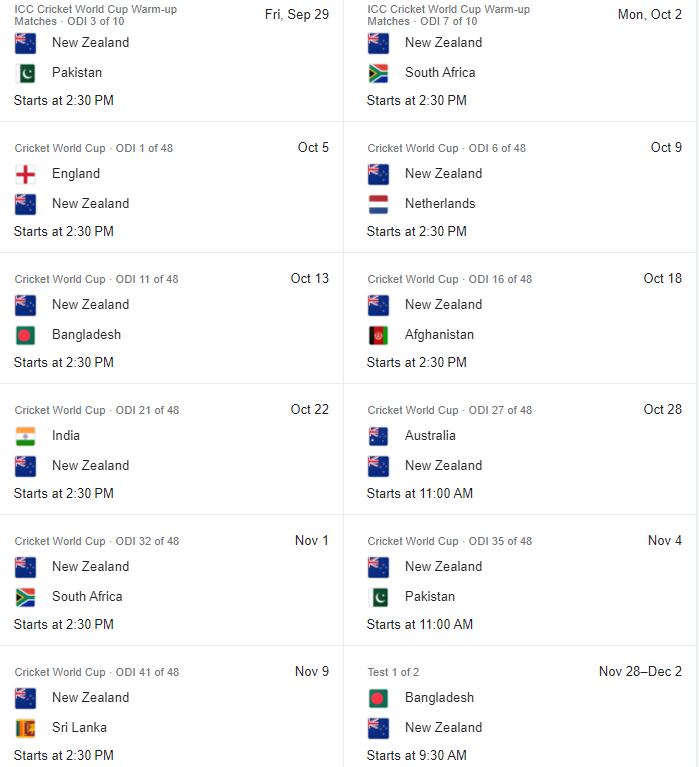The image size is (699, 767).
Task: Click Nov 28–Dec 2 date range
Action: pyautogui.click(x=640, y=672)
